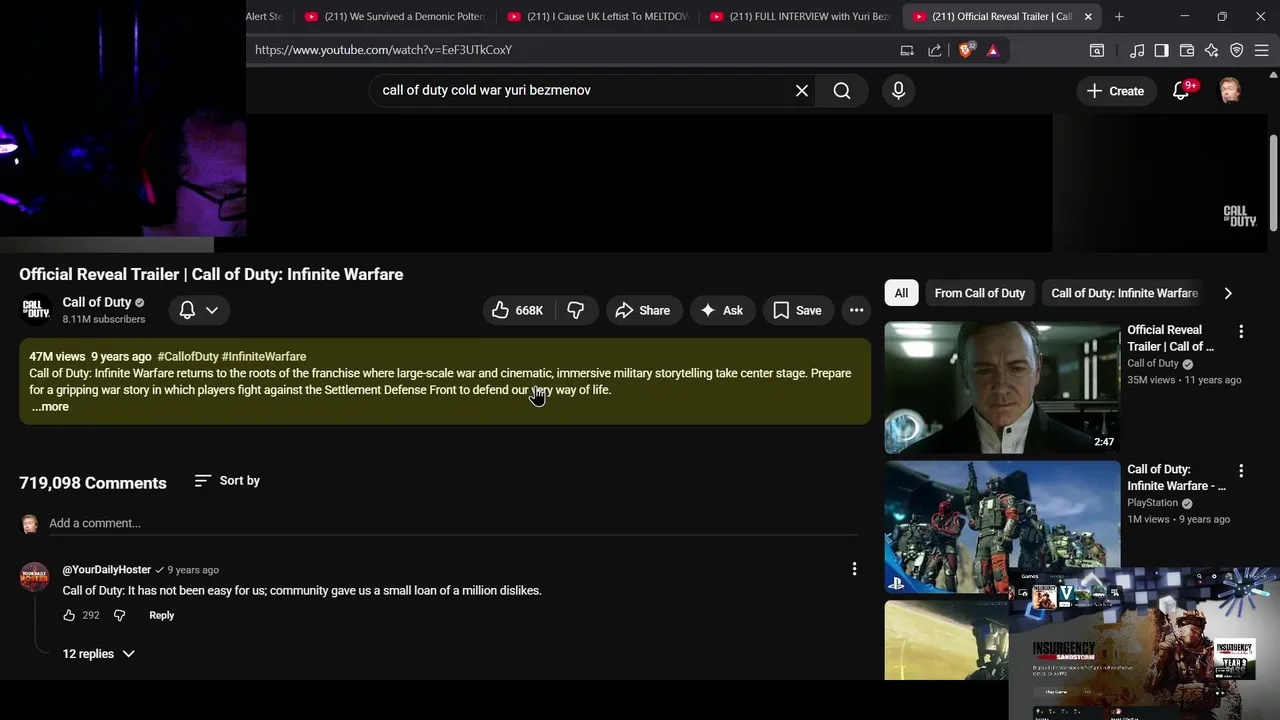Viewport: 1280px width, 720px height.
Task: Open @YourDailyHoster commenter profile
Action: (107, 570)
